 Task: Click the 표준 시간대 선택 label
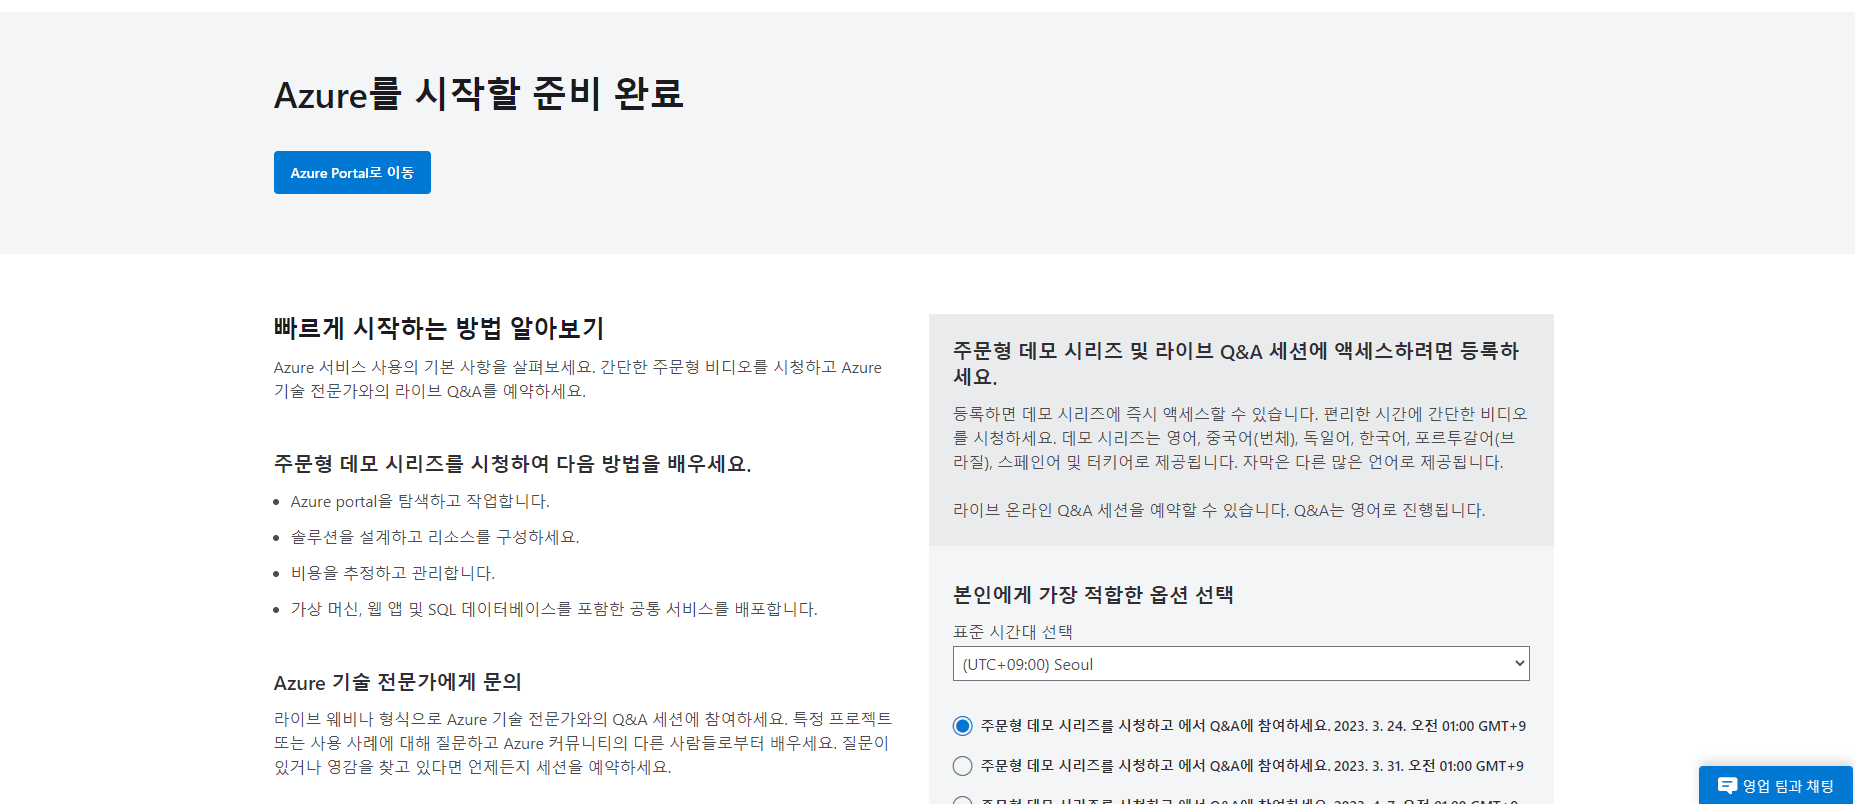click(1012, 632)
